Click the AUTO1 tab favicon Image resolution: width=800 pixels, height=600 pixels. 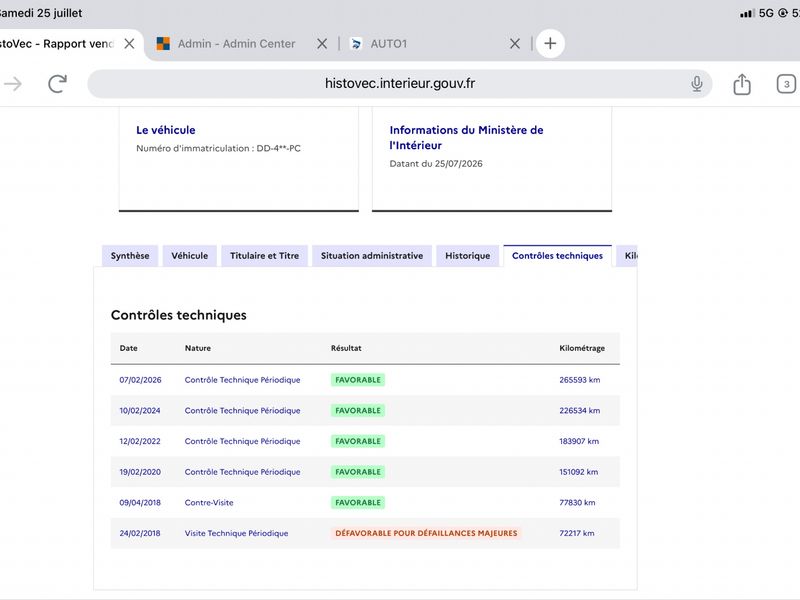click(x=356, y=44)
